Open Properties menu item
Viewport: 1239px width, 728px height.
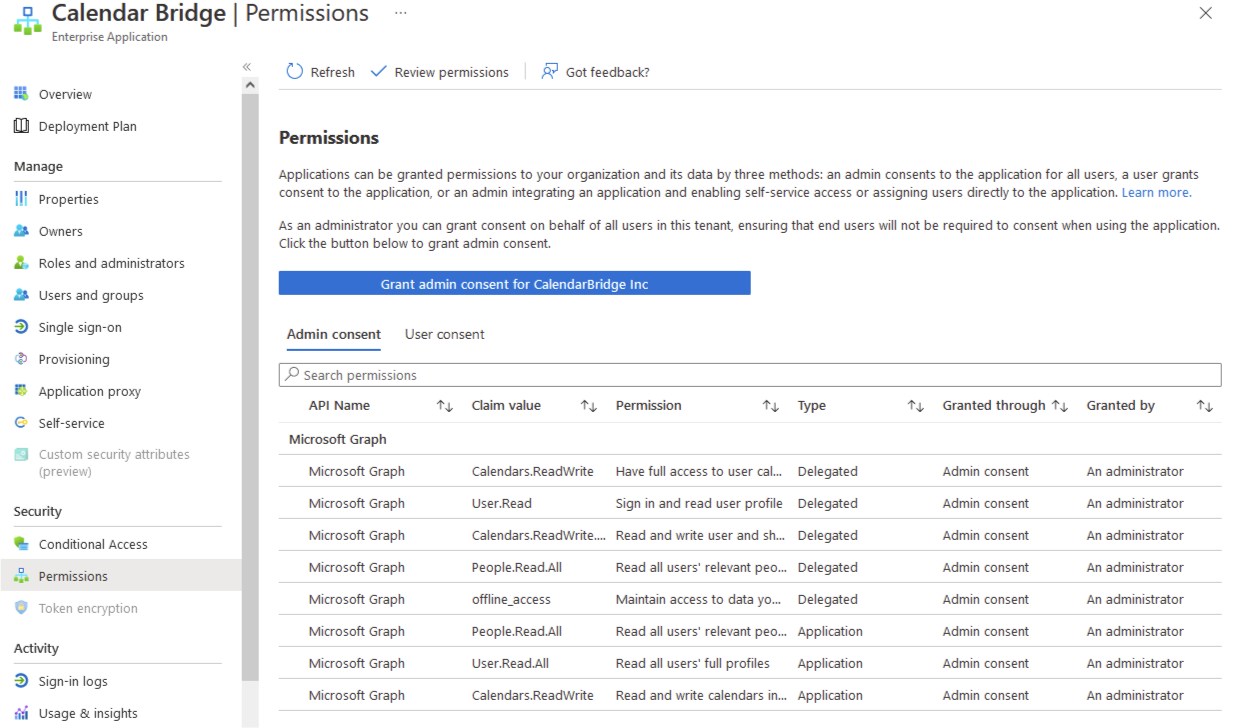69,199
